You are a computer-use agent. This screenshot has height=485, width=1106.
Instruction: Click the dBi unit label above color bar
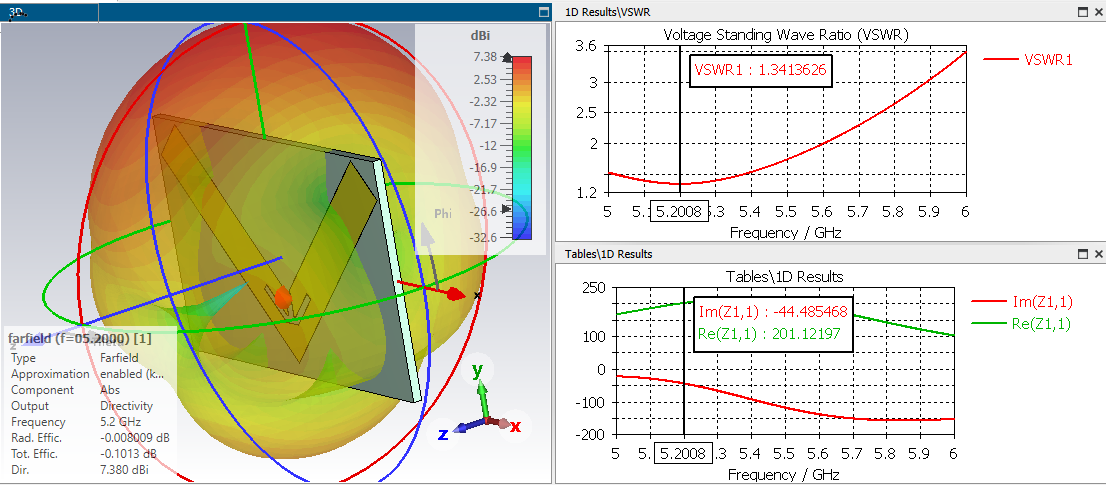pyautogui.click(x=480, y=37)
